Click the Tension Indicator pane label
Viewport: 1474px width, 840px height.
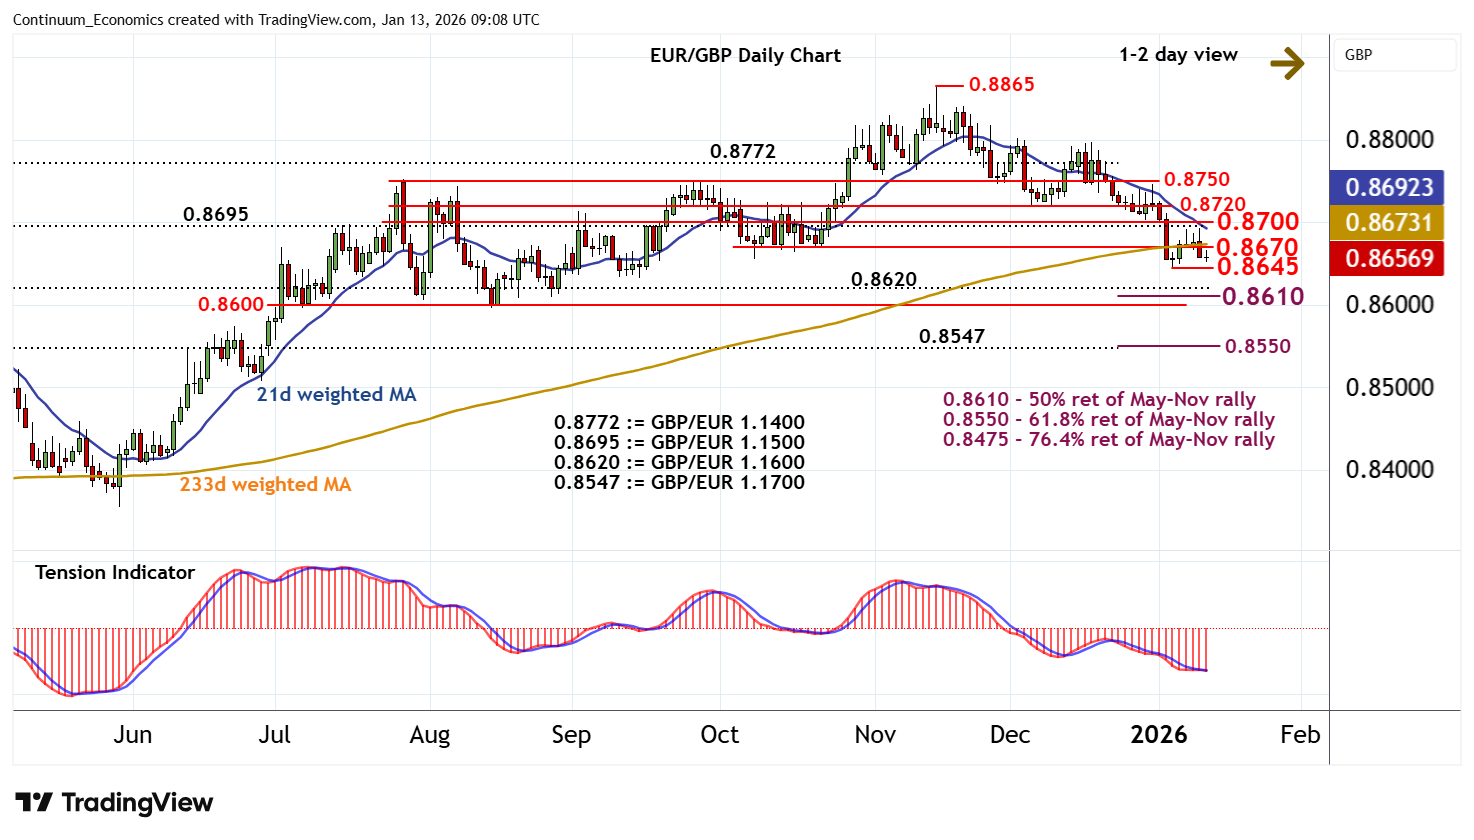point(115,573)
